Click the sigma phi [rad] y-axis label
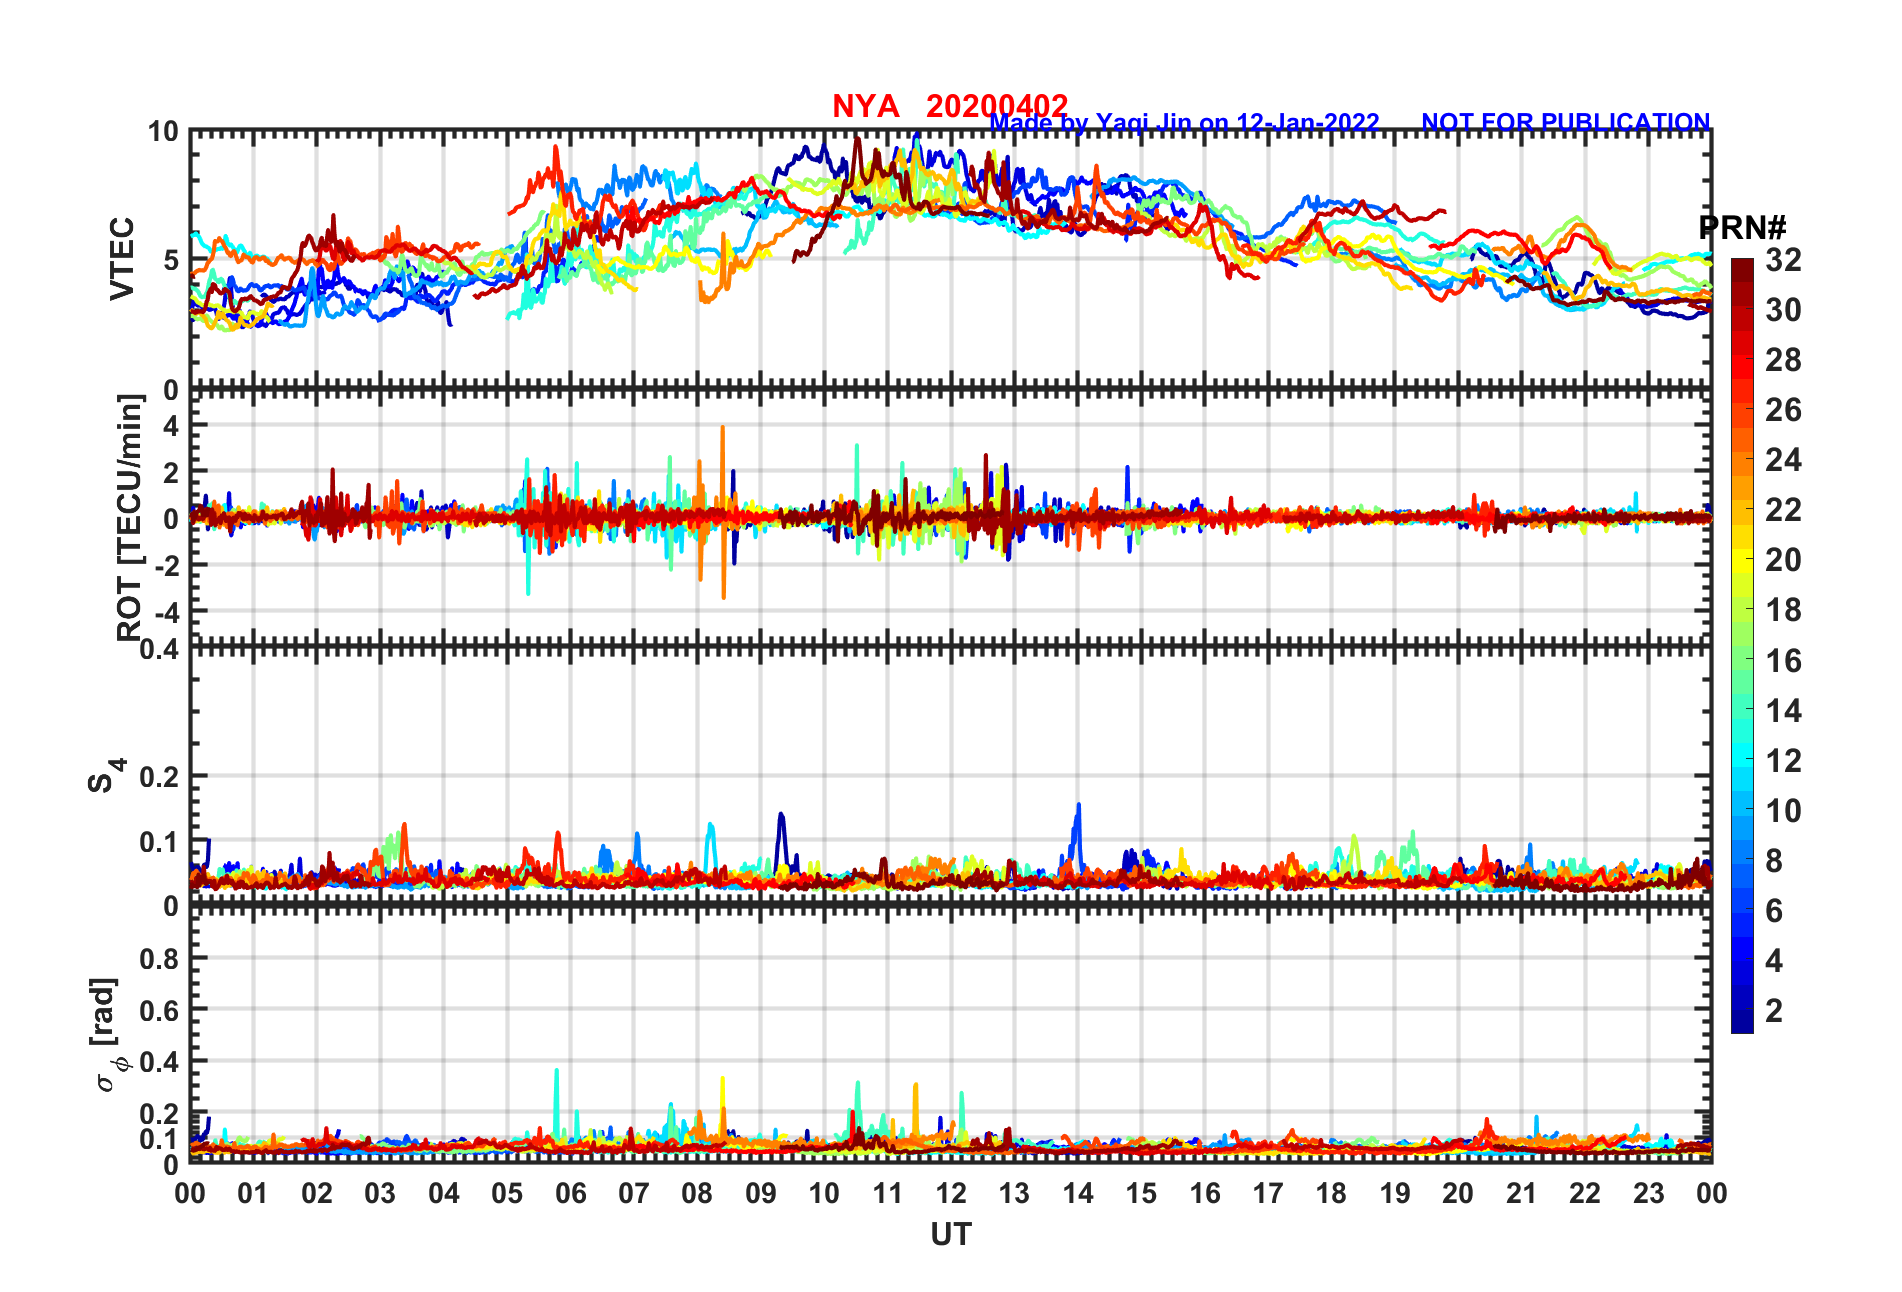Viewport: 1902px width, 1292px height. pyautogui.click(x=108, y=1035)
